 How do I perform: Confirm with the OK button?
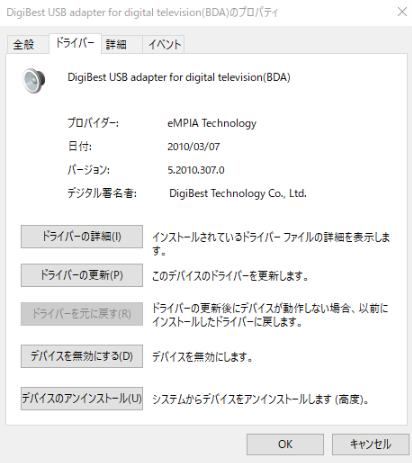(x=285, y=444)
